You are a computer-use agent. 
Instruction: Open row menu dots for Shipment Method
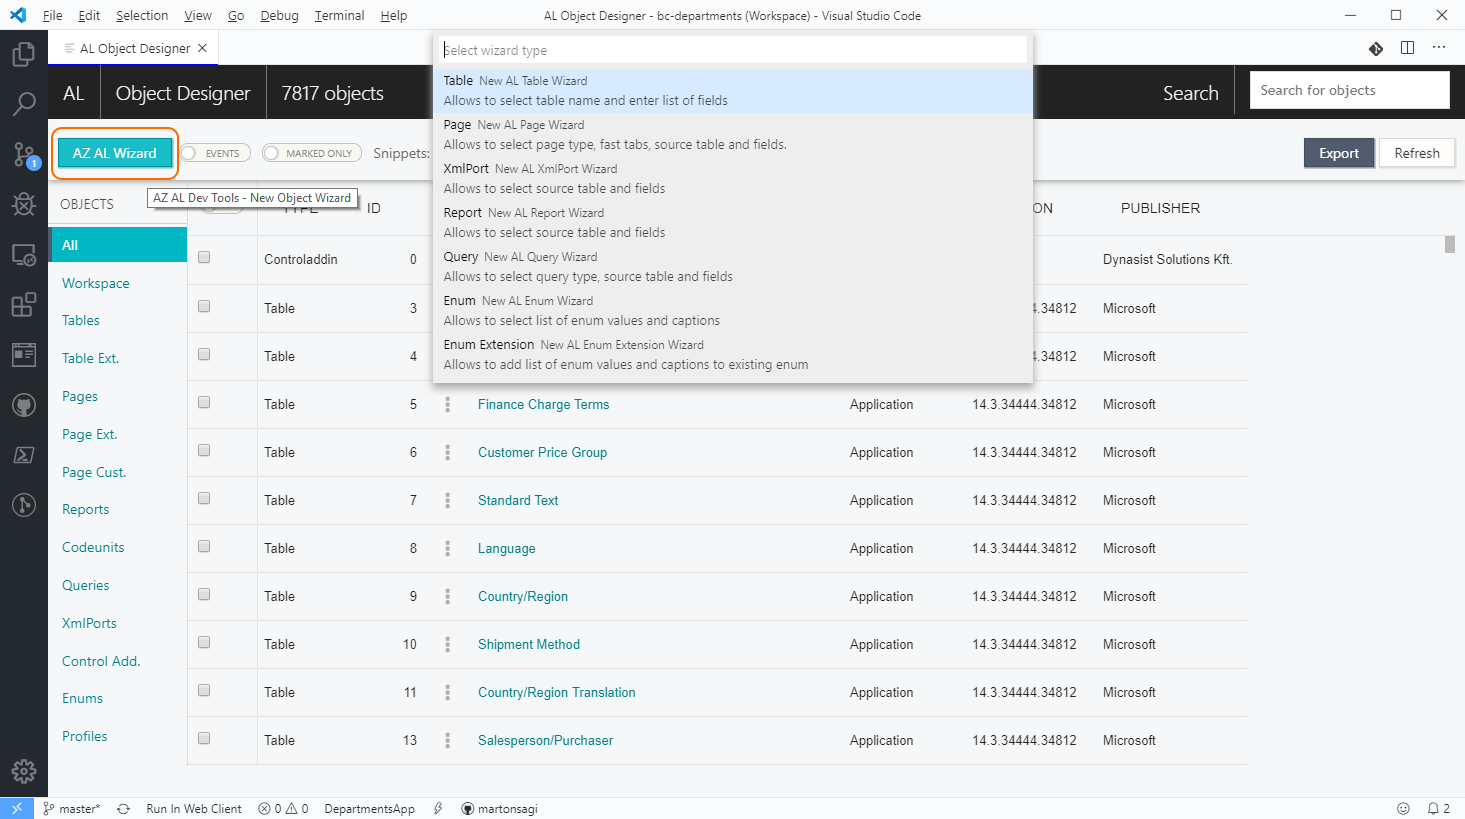[447, 644]
